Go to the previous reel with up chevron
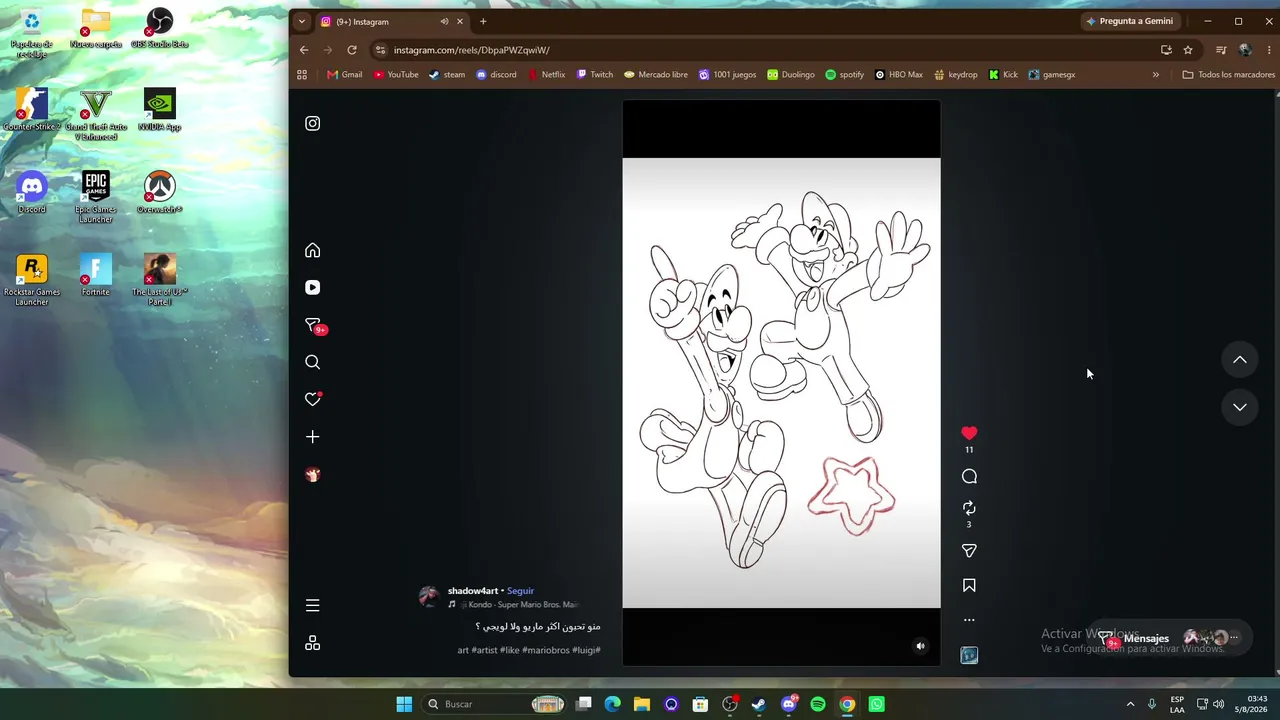This screenshot has width=1280, height=720. tap(1240, 360)
